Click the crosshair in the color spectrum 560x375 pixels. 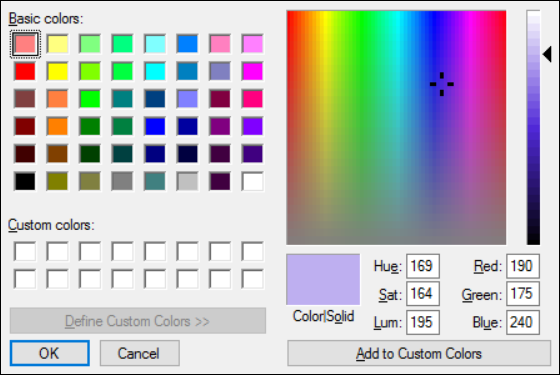[442, 84]
